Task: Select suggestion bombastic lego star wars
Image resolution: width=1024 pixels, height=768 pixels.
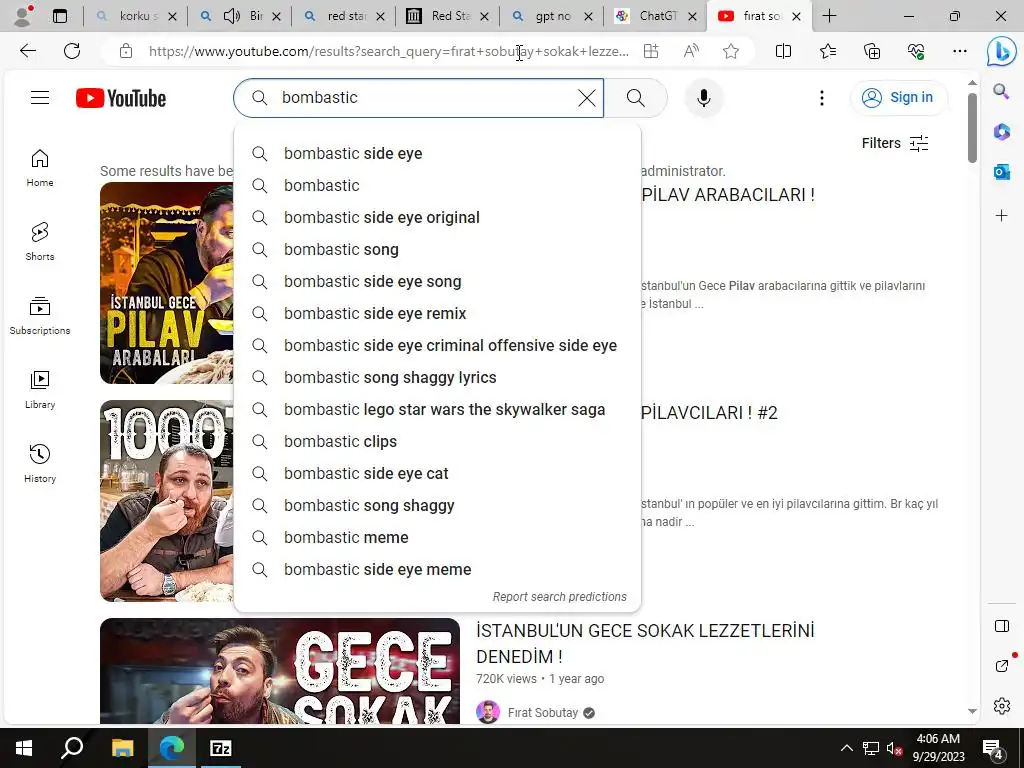Action: click(x=437, y=409)
